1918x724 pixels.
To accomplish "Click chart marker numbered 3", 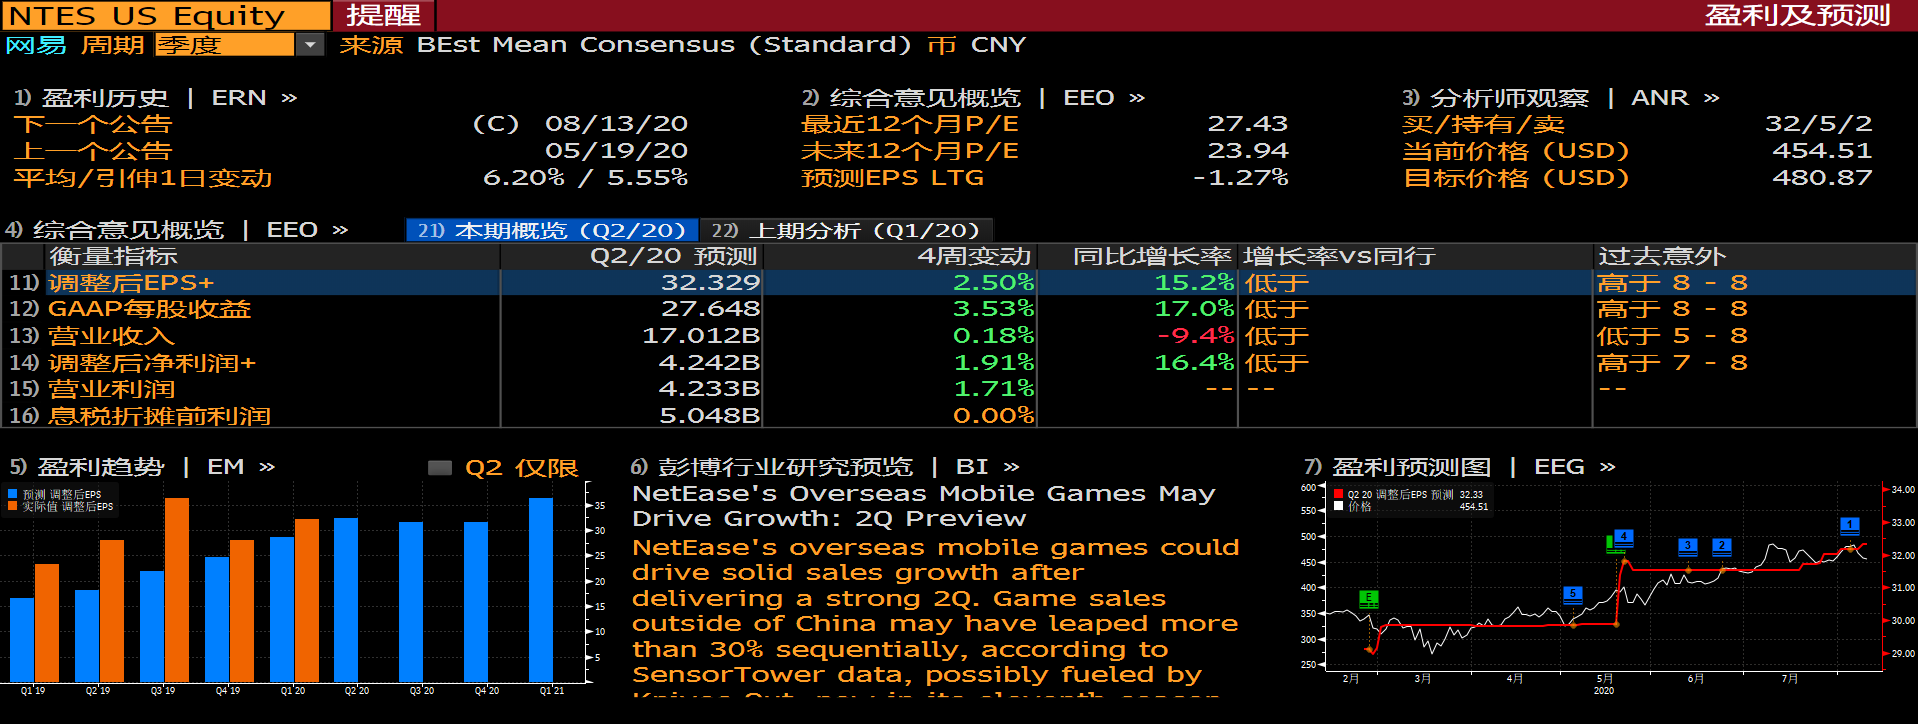I will pos(1688,546).
